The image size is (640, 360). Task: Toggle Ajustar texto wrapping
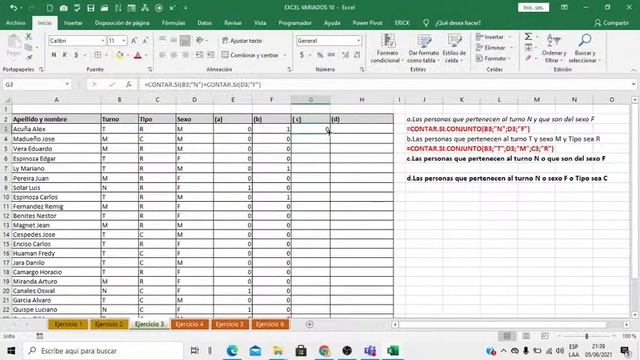coord(242,41)
